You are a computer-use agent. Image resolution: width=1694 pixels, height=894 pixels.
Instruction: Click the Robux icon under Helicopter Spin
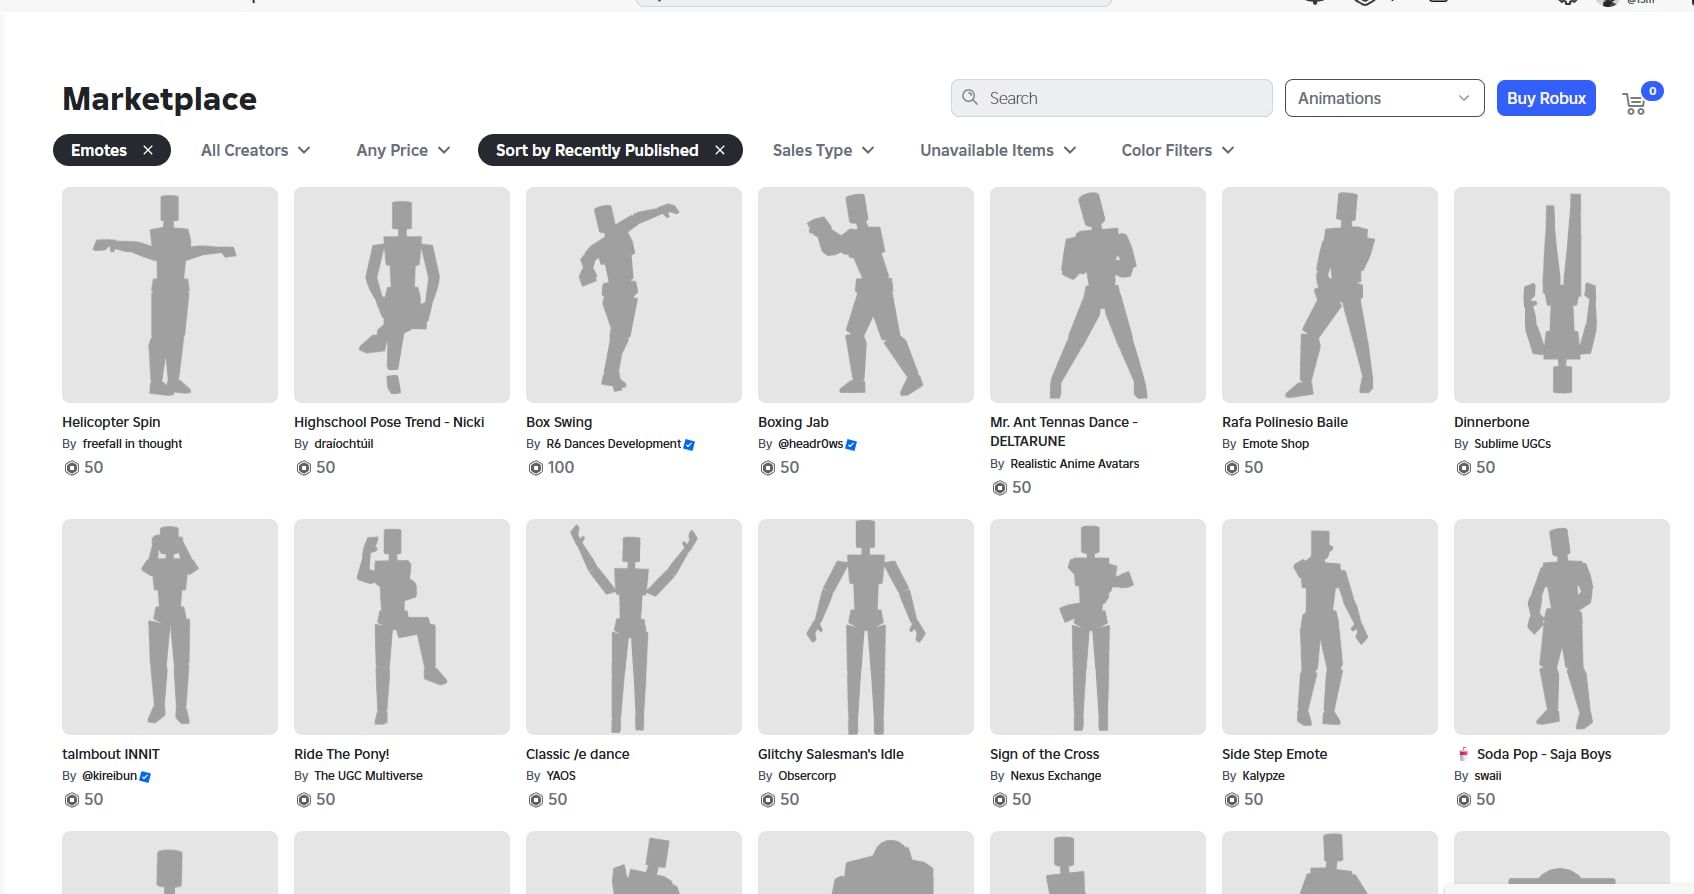[71, 468]
